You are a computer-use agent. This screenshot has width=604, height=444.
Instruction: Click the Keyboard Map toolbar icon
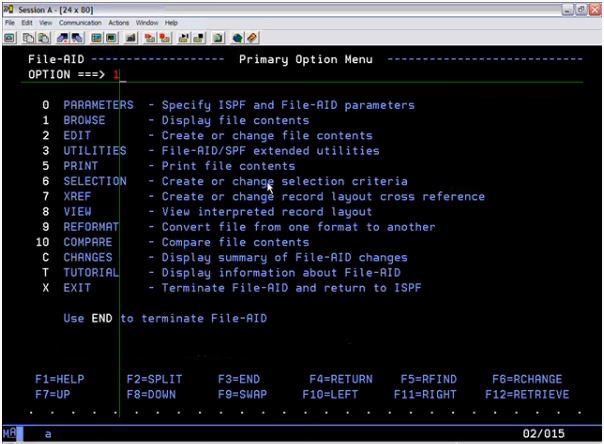coord(131,38)
